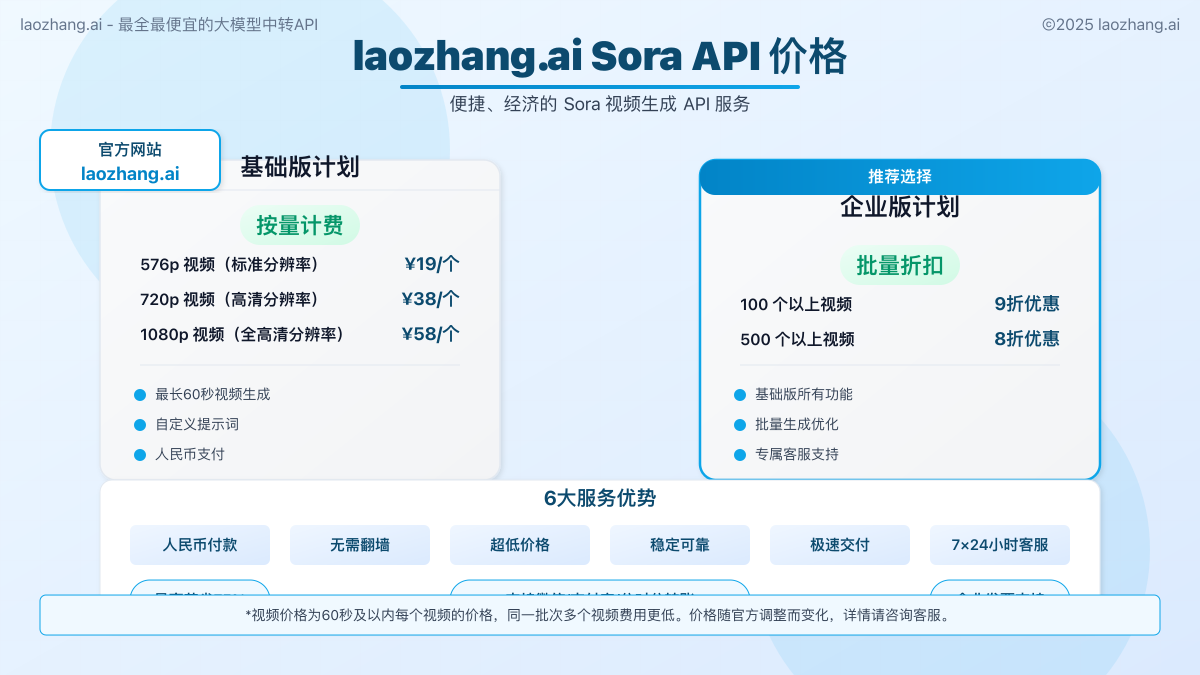1200x675 pixels.
Task: Click the 6大服务优势 heading
Action: click(600, 498)
